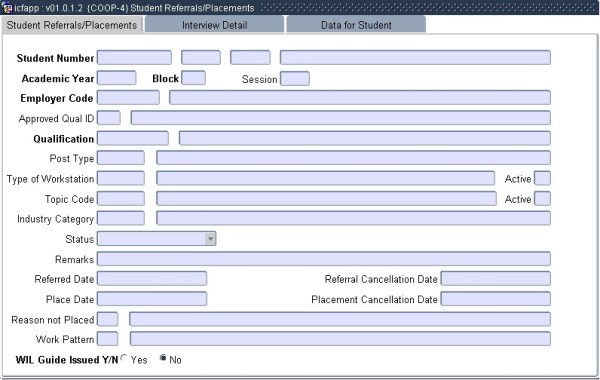Click the Work Pattern code field
The height and width of the screenshot is (380, 600).
(108, 339)
